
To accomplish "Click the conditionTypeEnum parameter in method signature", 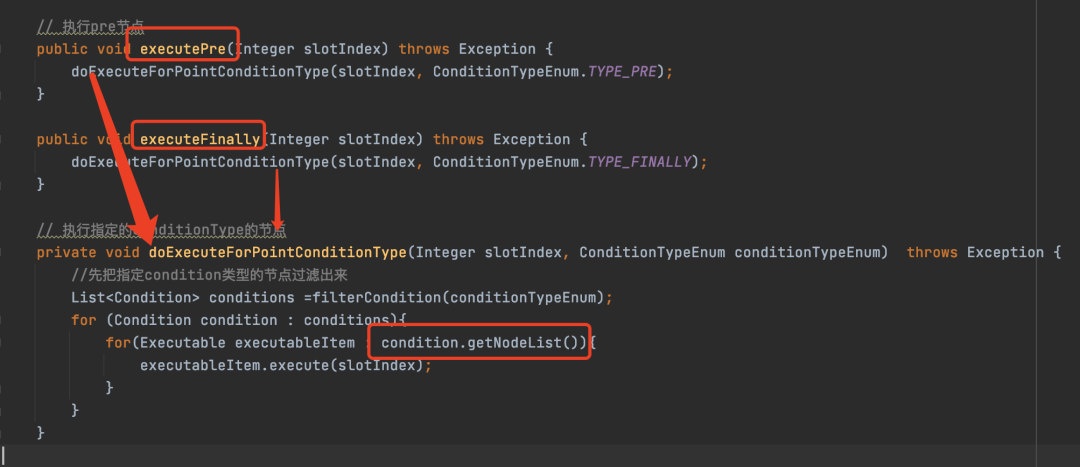I will [808, 253].
